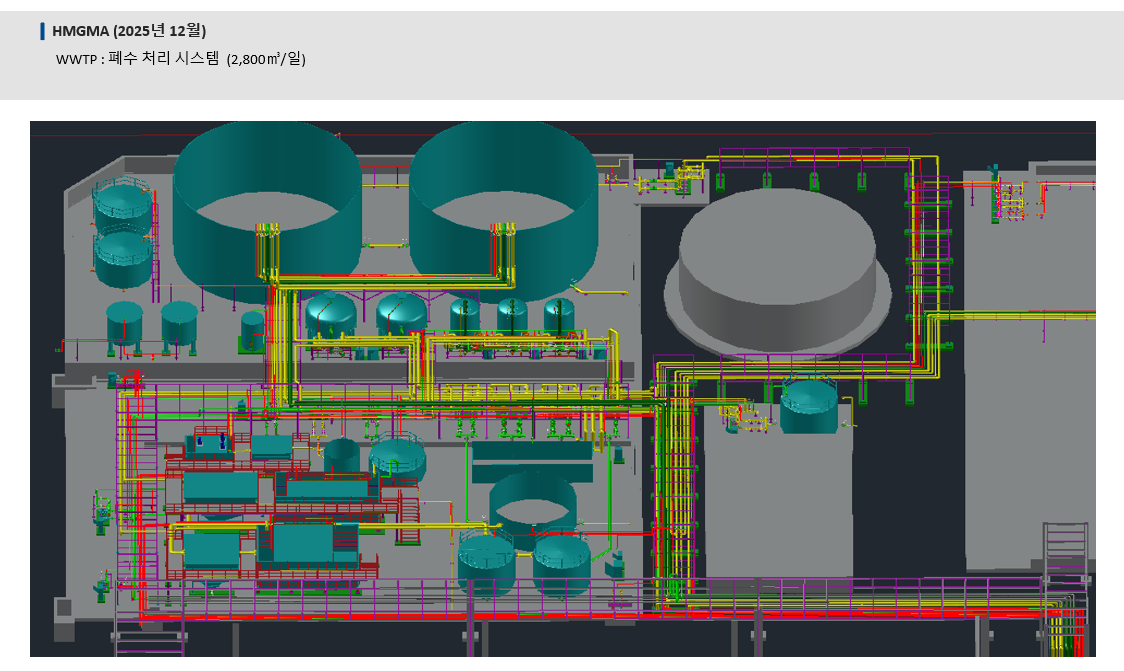This screenshot has width=1124, height=671.
Task: Click the blue bar marker beside HMGMA
Action: pyautogui.click(x=42, y=31)
